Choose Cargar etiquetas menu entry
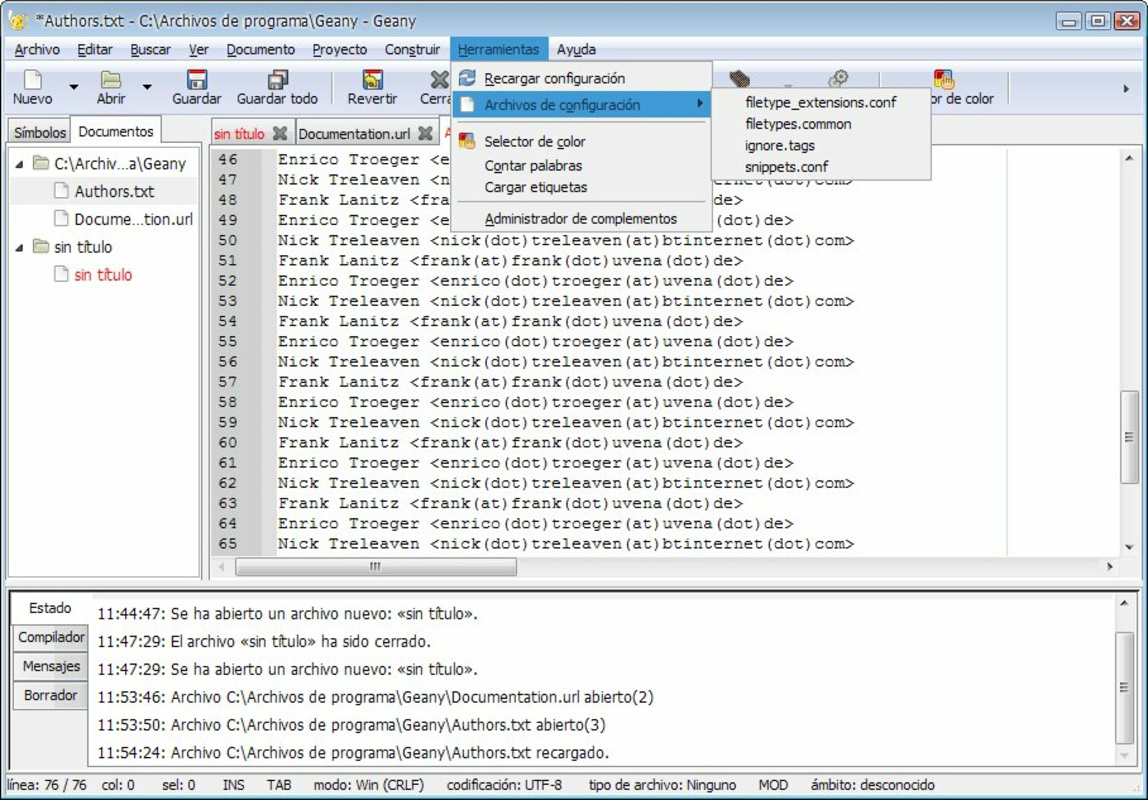The width and height of the screenshot is (1148, 800). point(581,187)
